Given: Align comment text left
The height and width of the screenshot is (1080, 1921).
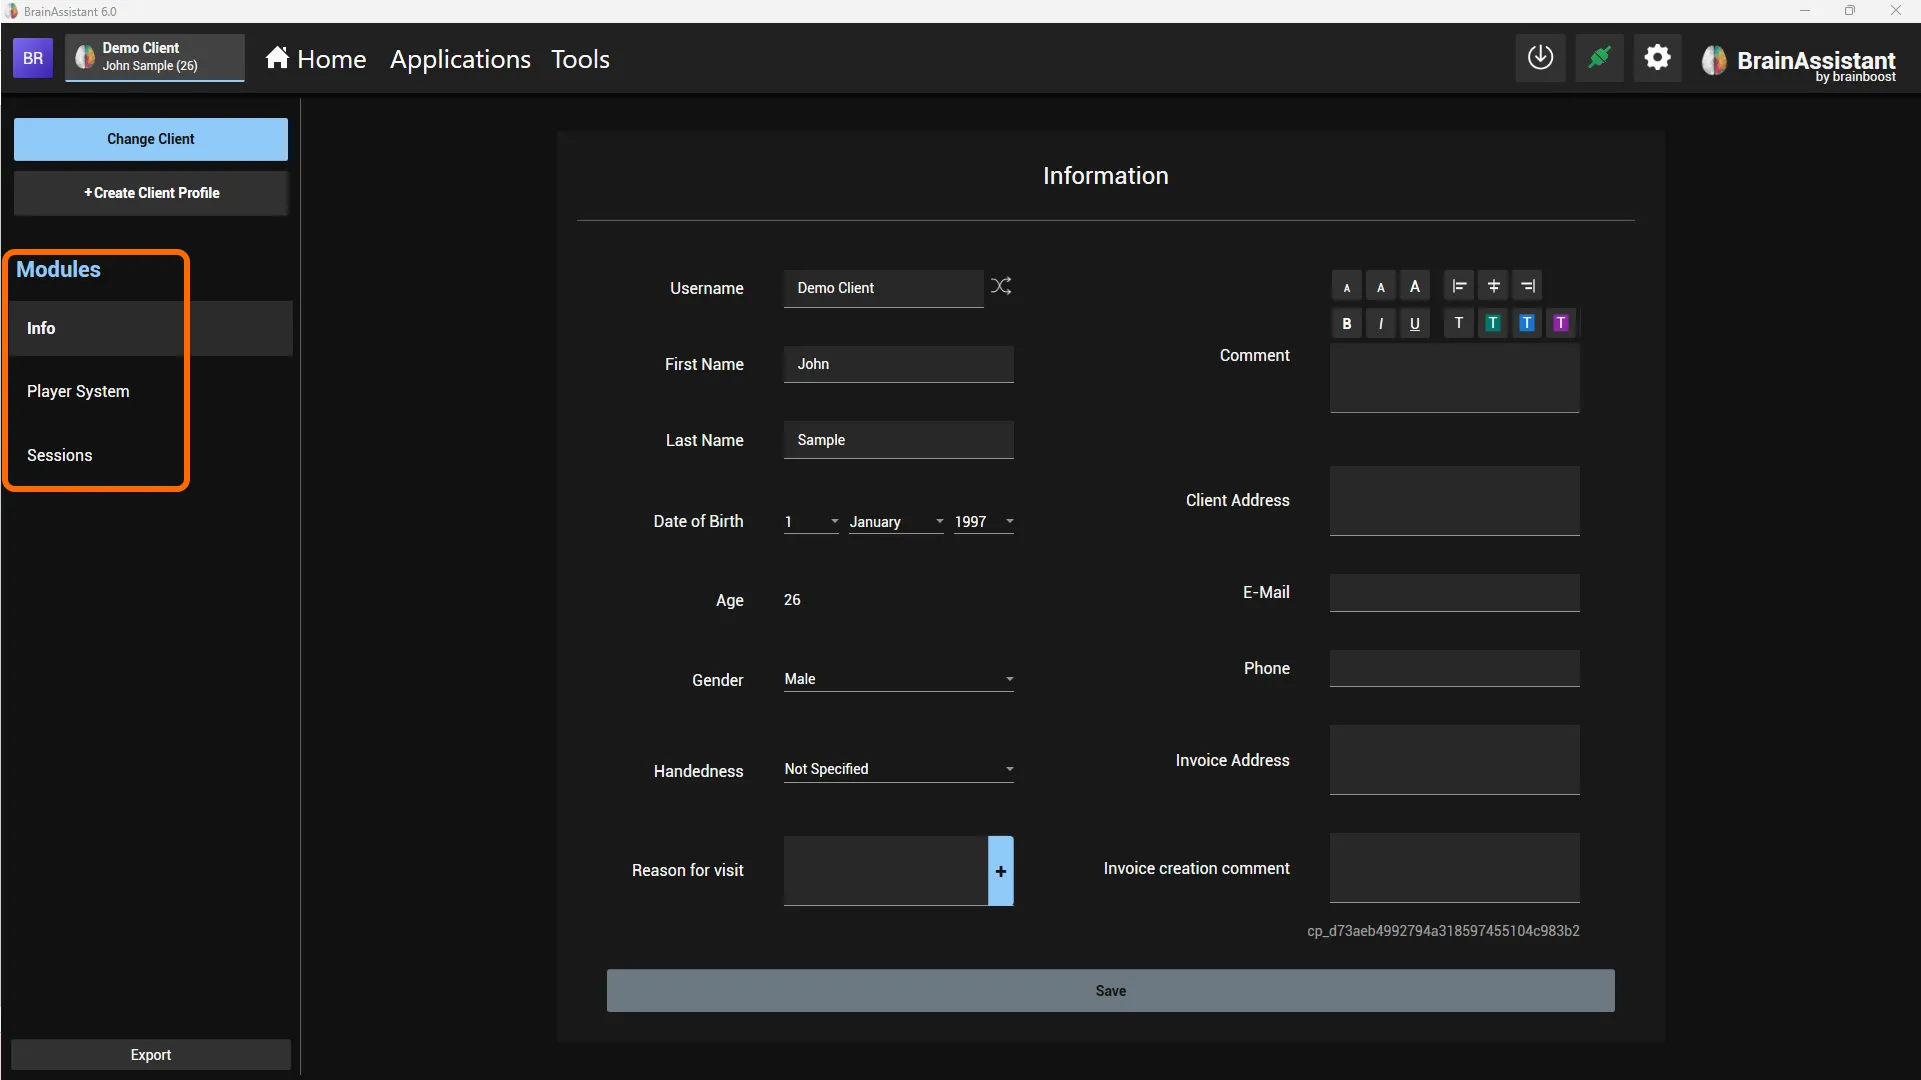Looking at the screenshot, I should pos(1459,287).
